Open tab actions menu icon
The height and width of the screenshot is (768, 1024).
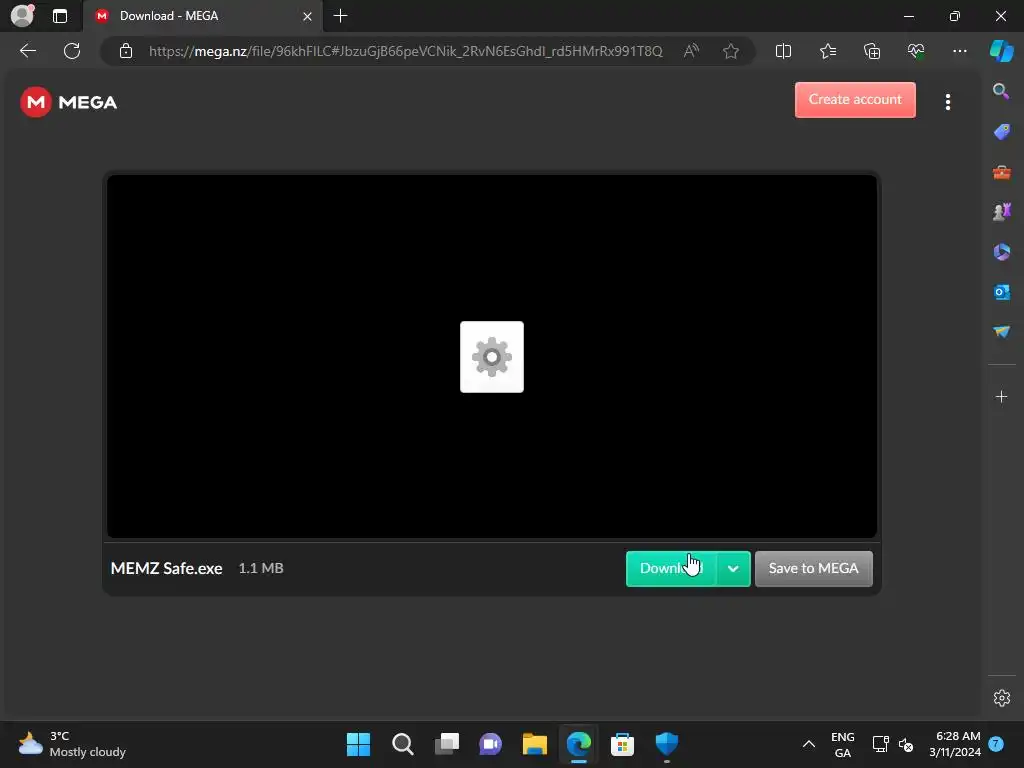tap(60, 16)
